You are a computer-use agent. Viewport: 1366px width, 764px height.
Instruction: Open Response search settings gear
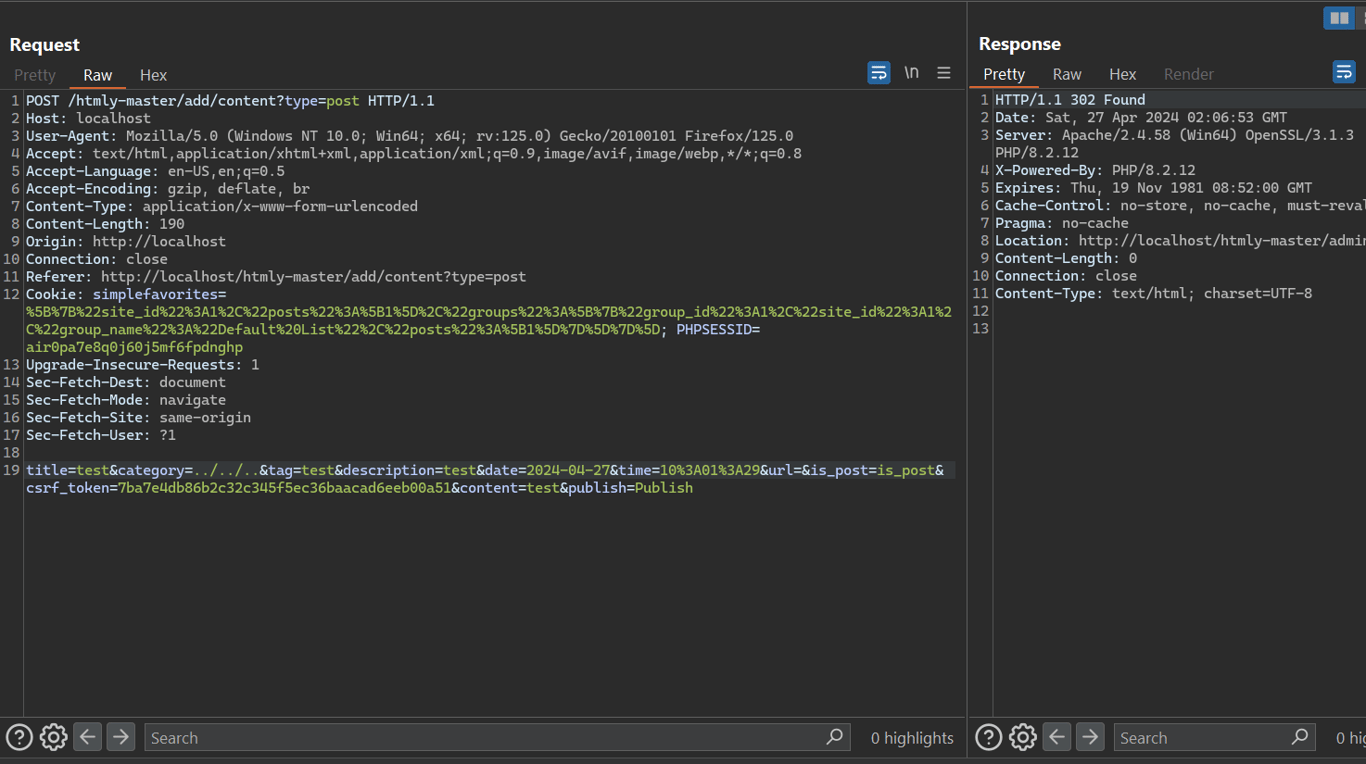[1022, 737]
